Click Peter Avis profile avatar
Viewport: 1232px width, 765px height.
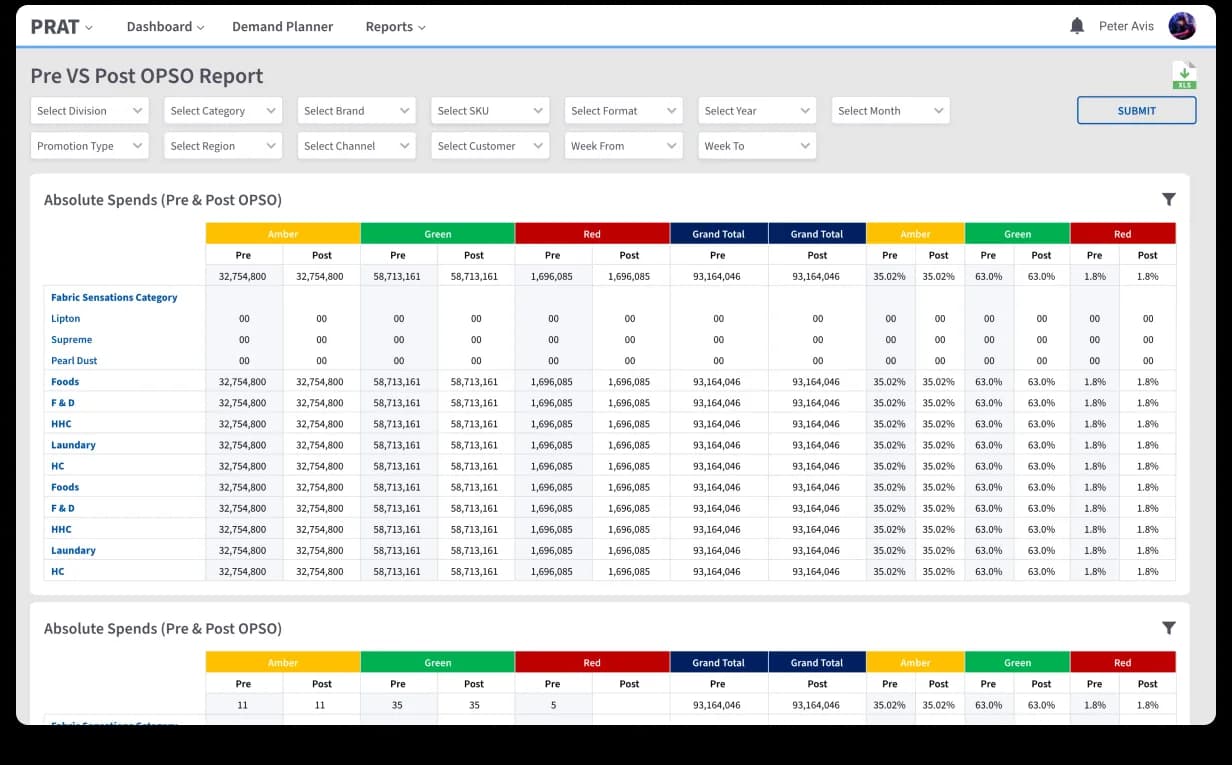[1182, 26]
